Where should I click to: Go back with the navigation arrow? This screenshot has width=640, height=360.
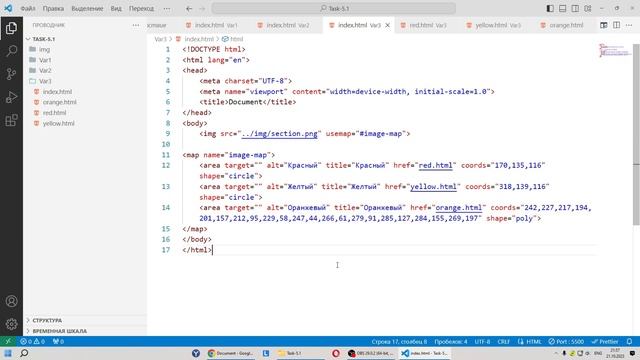pyautogui.click(x=189, y=9)
